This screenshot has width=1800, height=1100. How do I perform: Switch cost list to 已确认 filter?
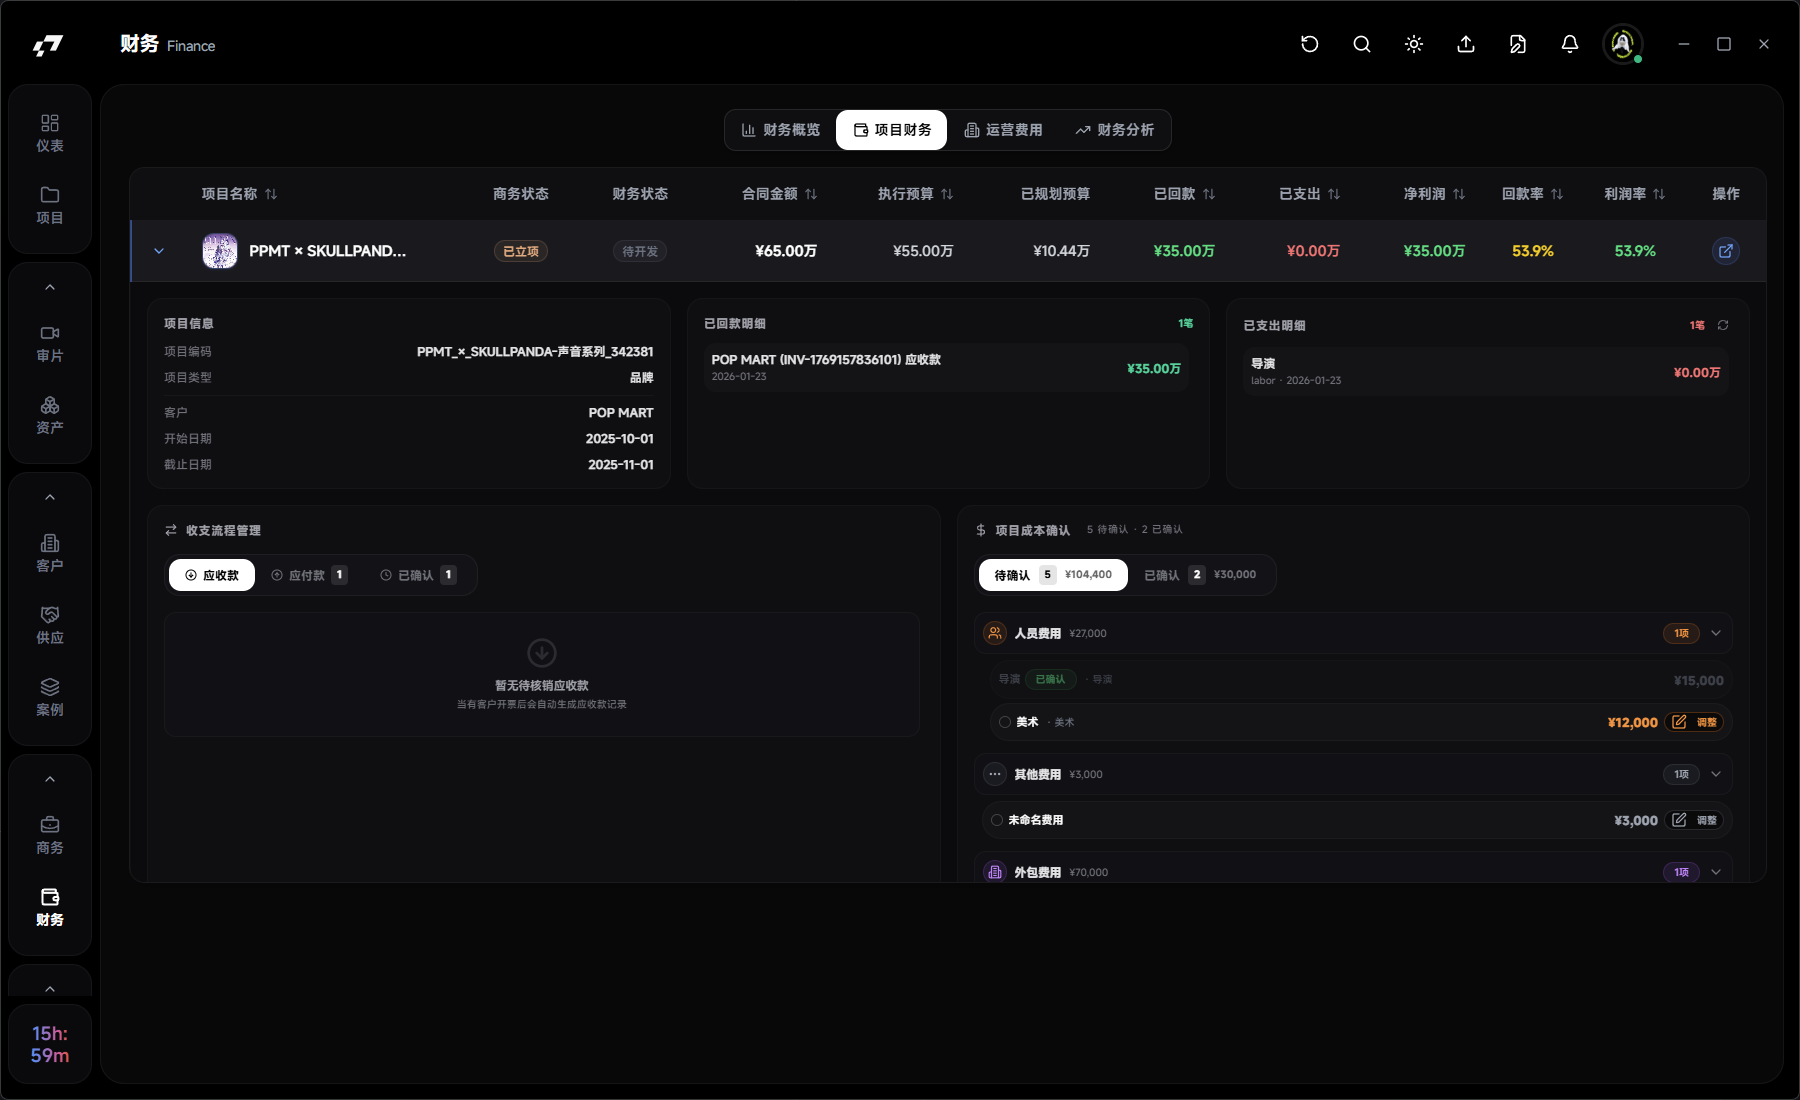pyautogui.click(x=1199, y=575)
